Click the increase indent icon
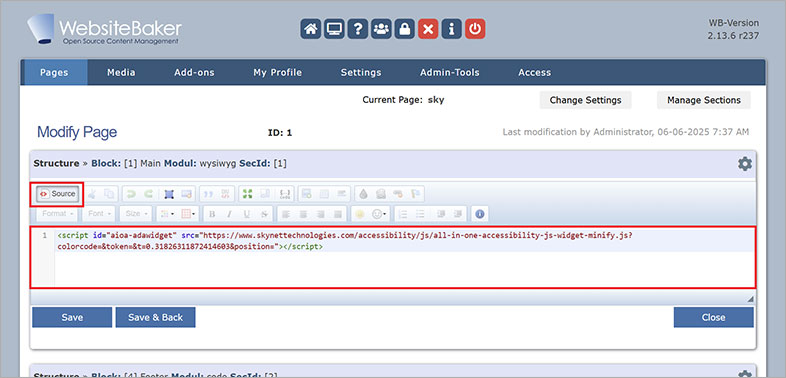Viewport: 786px width, 378px height. [457, 214]
